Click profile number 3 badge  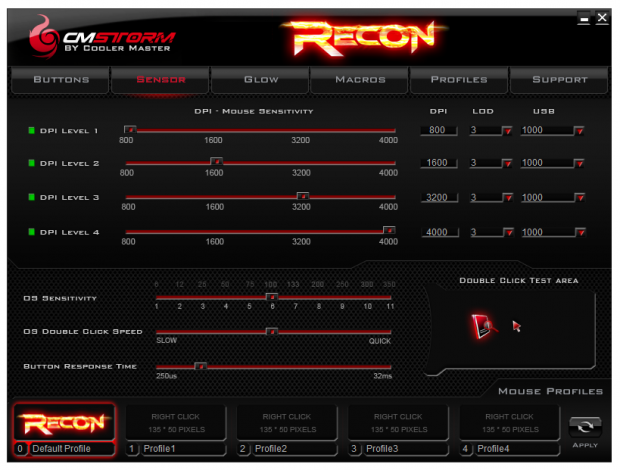point(354,449)
